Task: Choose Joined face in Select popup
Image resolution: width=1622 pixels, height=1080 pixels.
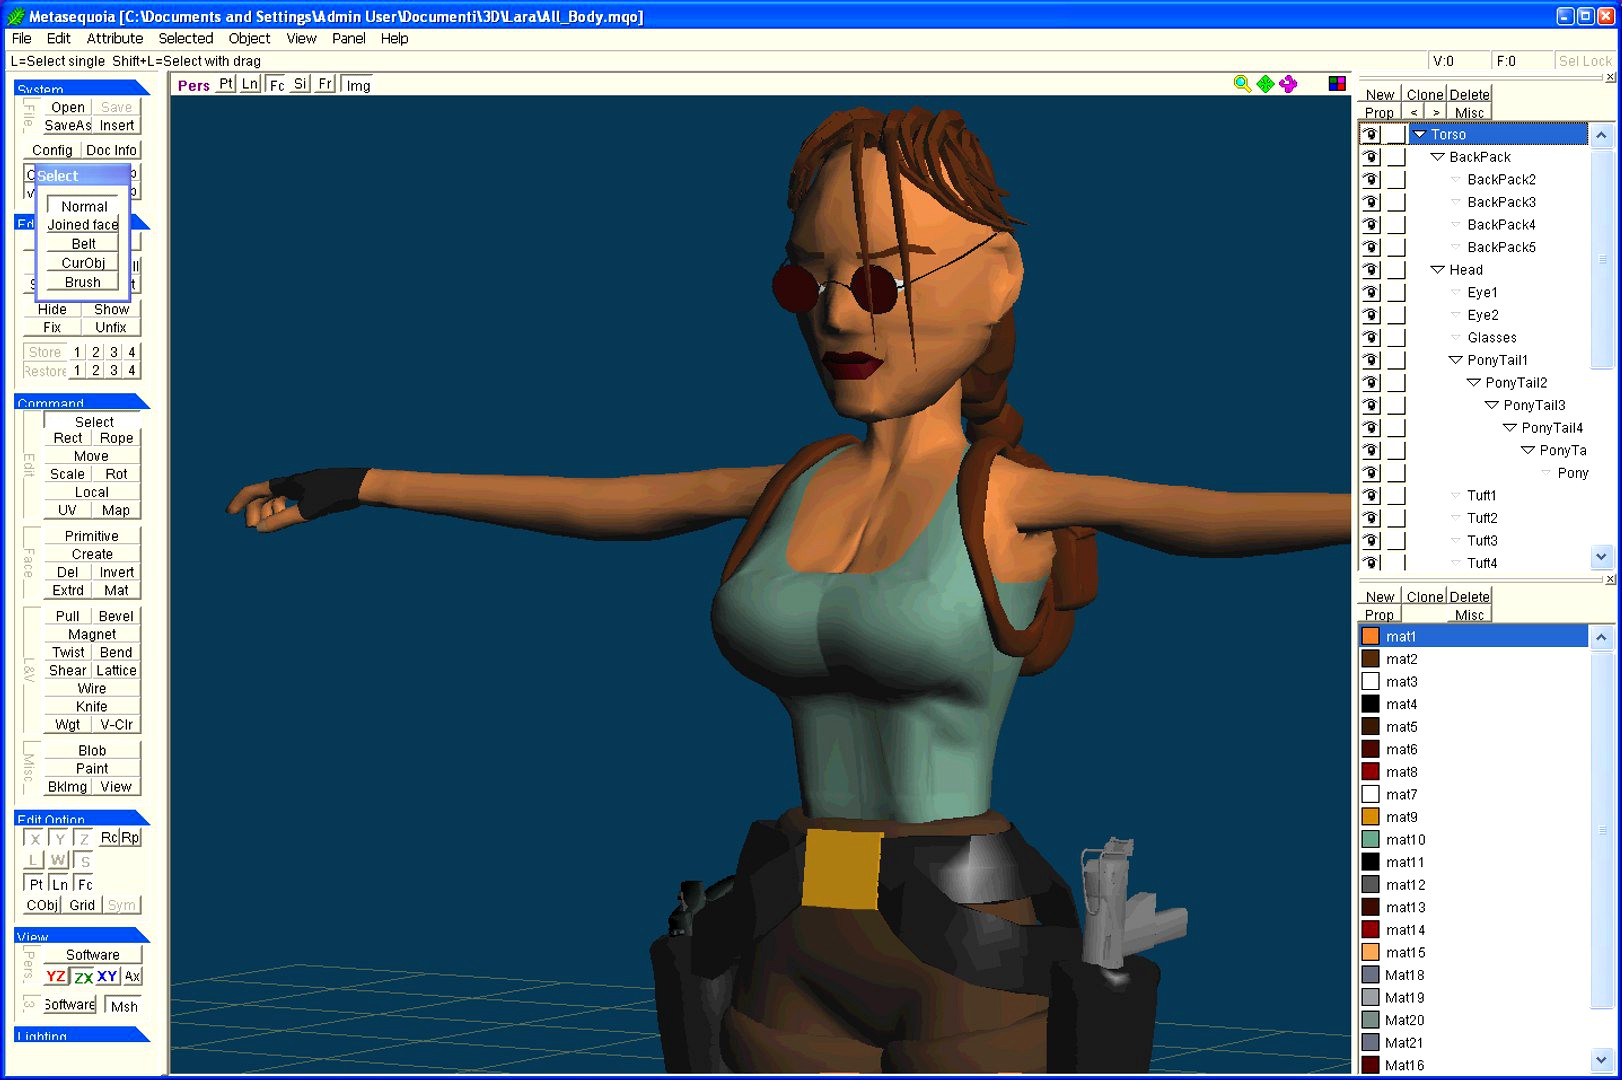Action: click(x=83, y=225)
